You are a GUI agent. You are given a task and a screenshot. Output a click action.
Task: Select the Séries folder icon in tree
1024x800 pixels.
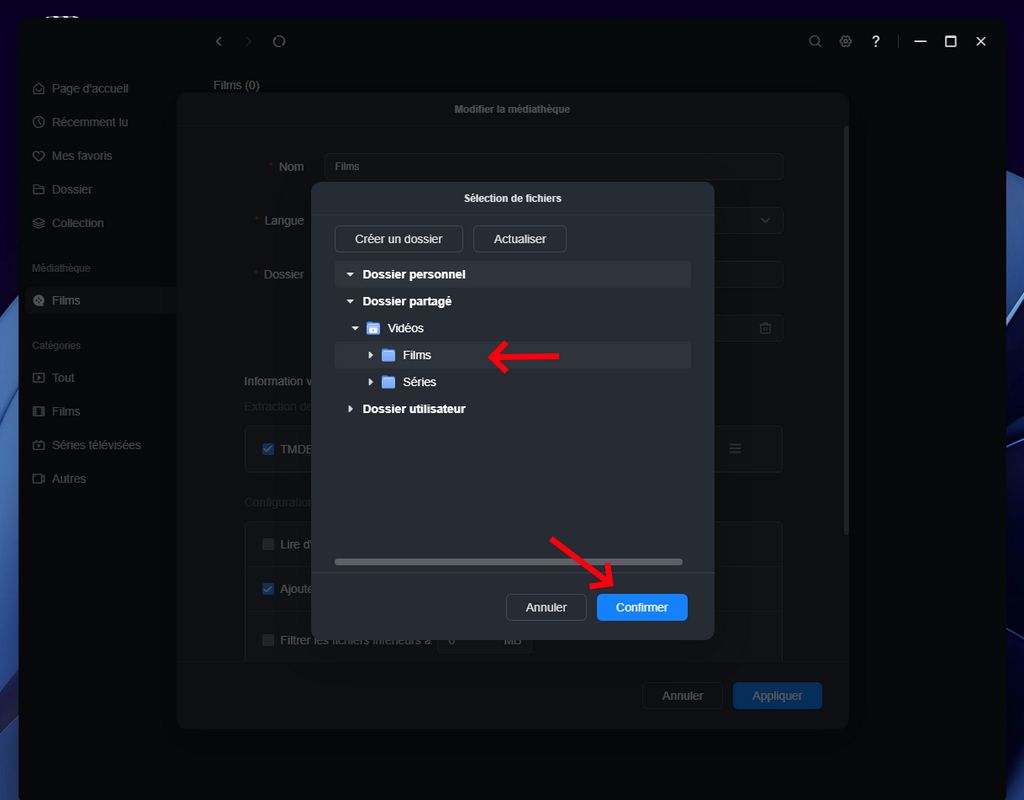coord(389,382)
